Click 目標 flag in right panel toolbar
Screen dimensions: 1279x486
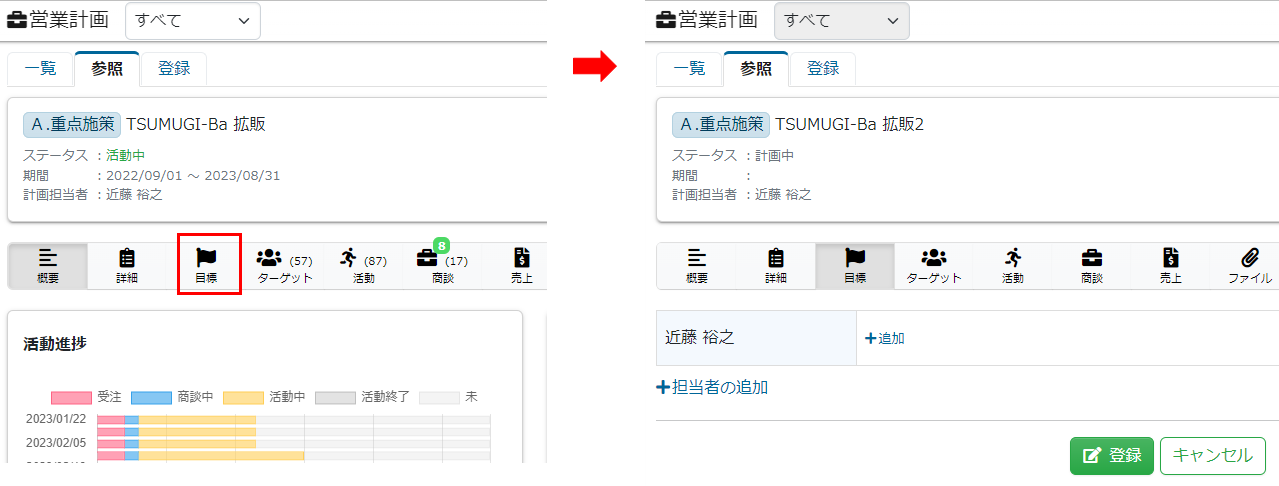click(x=855, y=266)
